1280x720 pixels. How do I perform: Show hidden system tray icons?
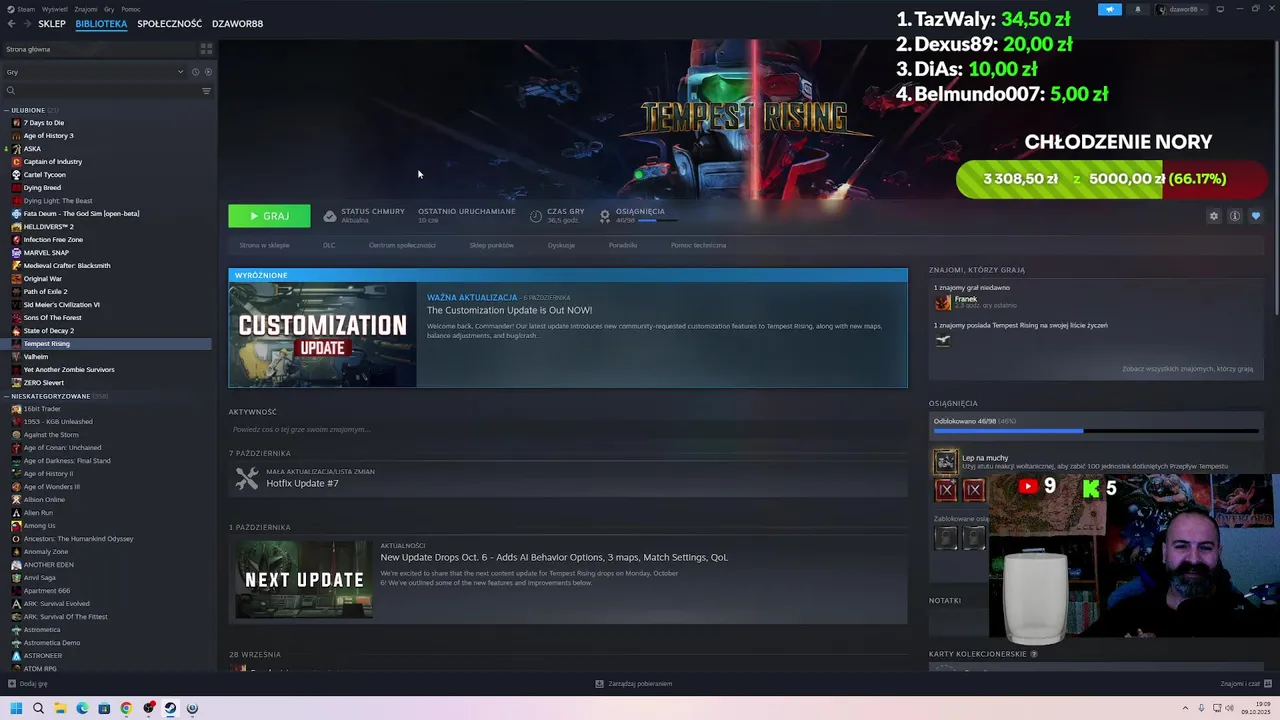point(1186,708)
